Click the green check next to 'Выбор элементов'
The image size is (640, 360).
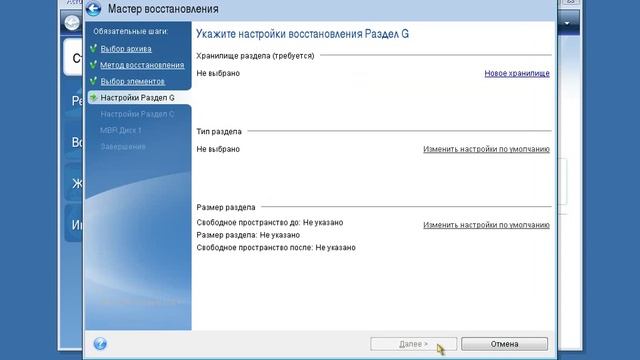(x=93, y=81)
